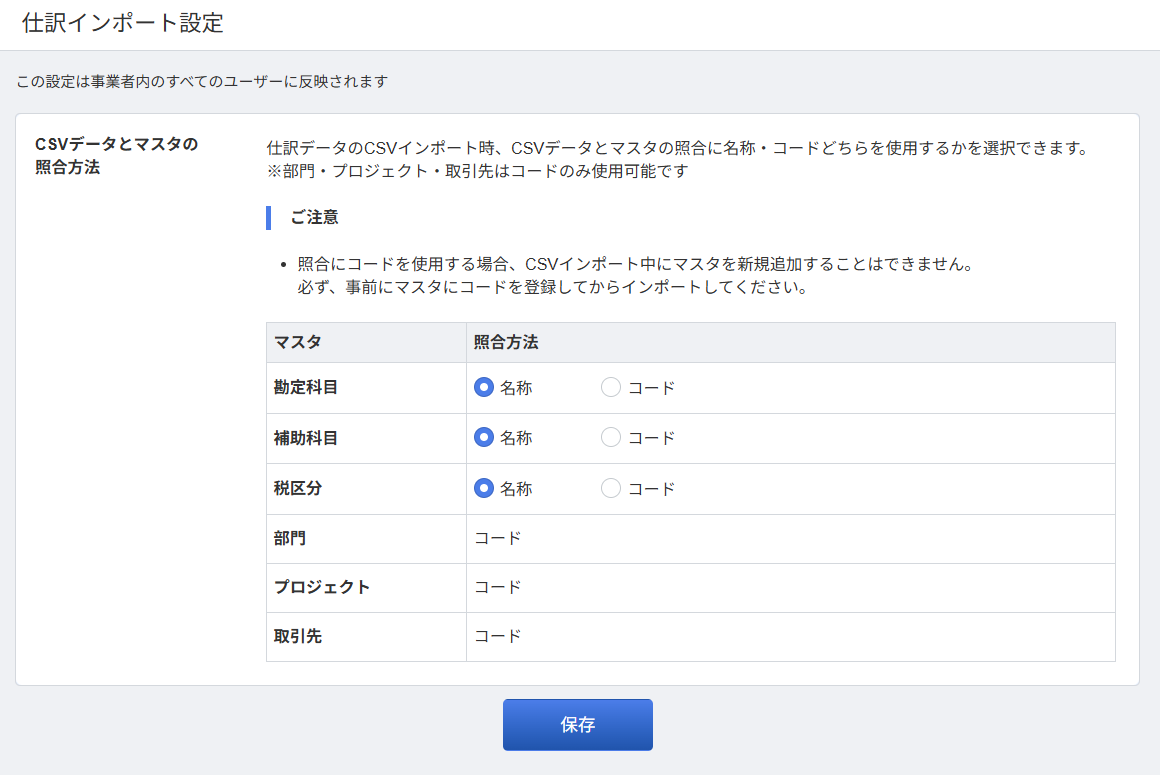Image resolution: width=1160 pixels, height=775 pixels.
Task: Select コード radio for 勘定科目
Action: [x=611, y=388]
